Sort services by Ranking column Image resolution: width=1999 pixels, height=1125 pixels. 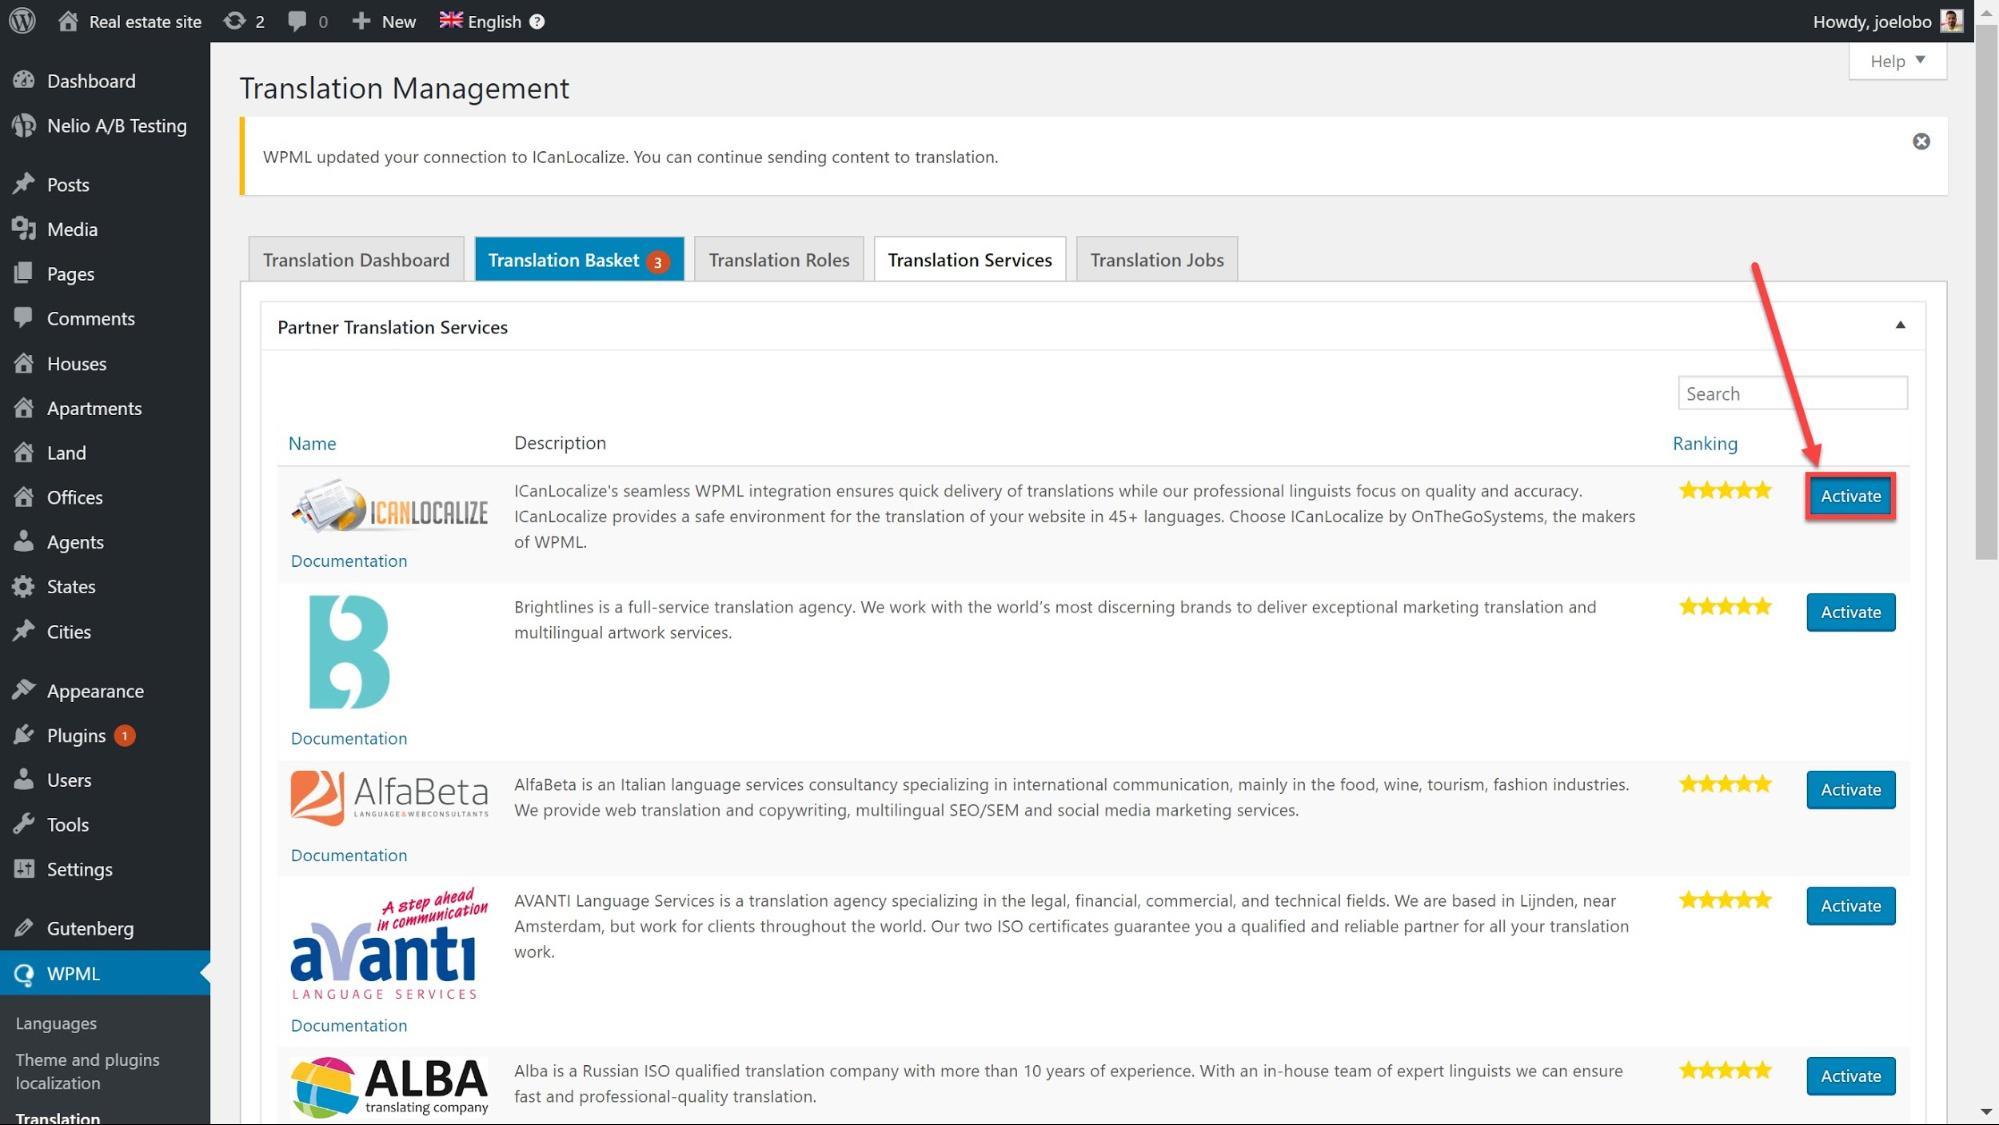pos(1705,443)
